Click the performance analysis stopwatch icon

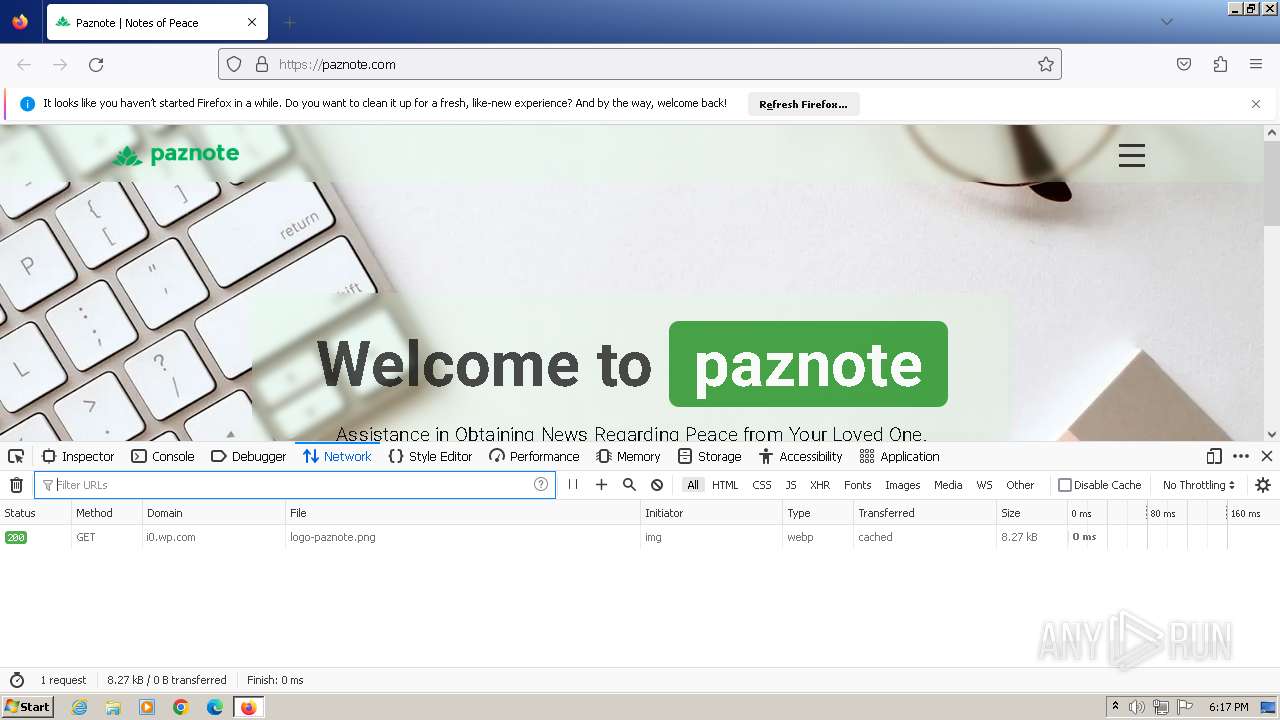[17, 680]
